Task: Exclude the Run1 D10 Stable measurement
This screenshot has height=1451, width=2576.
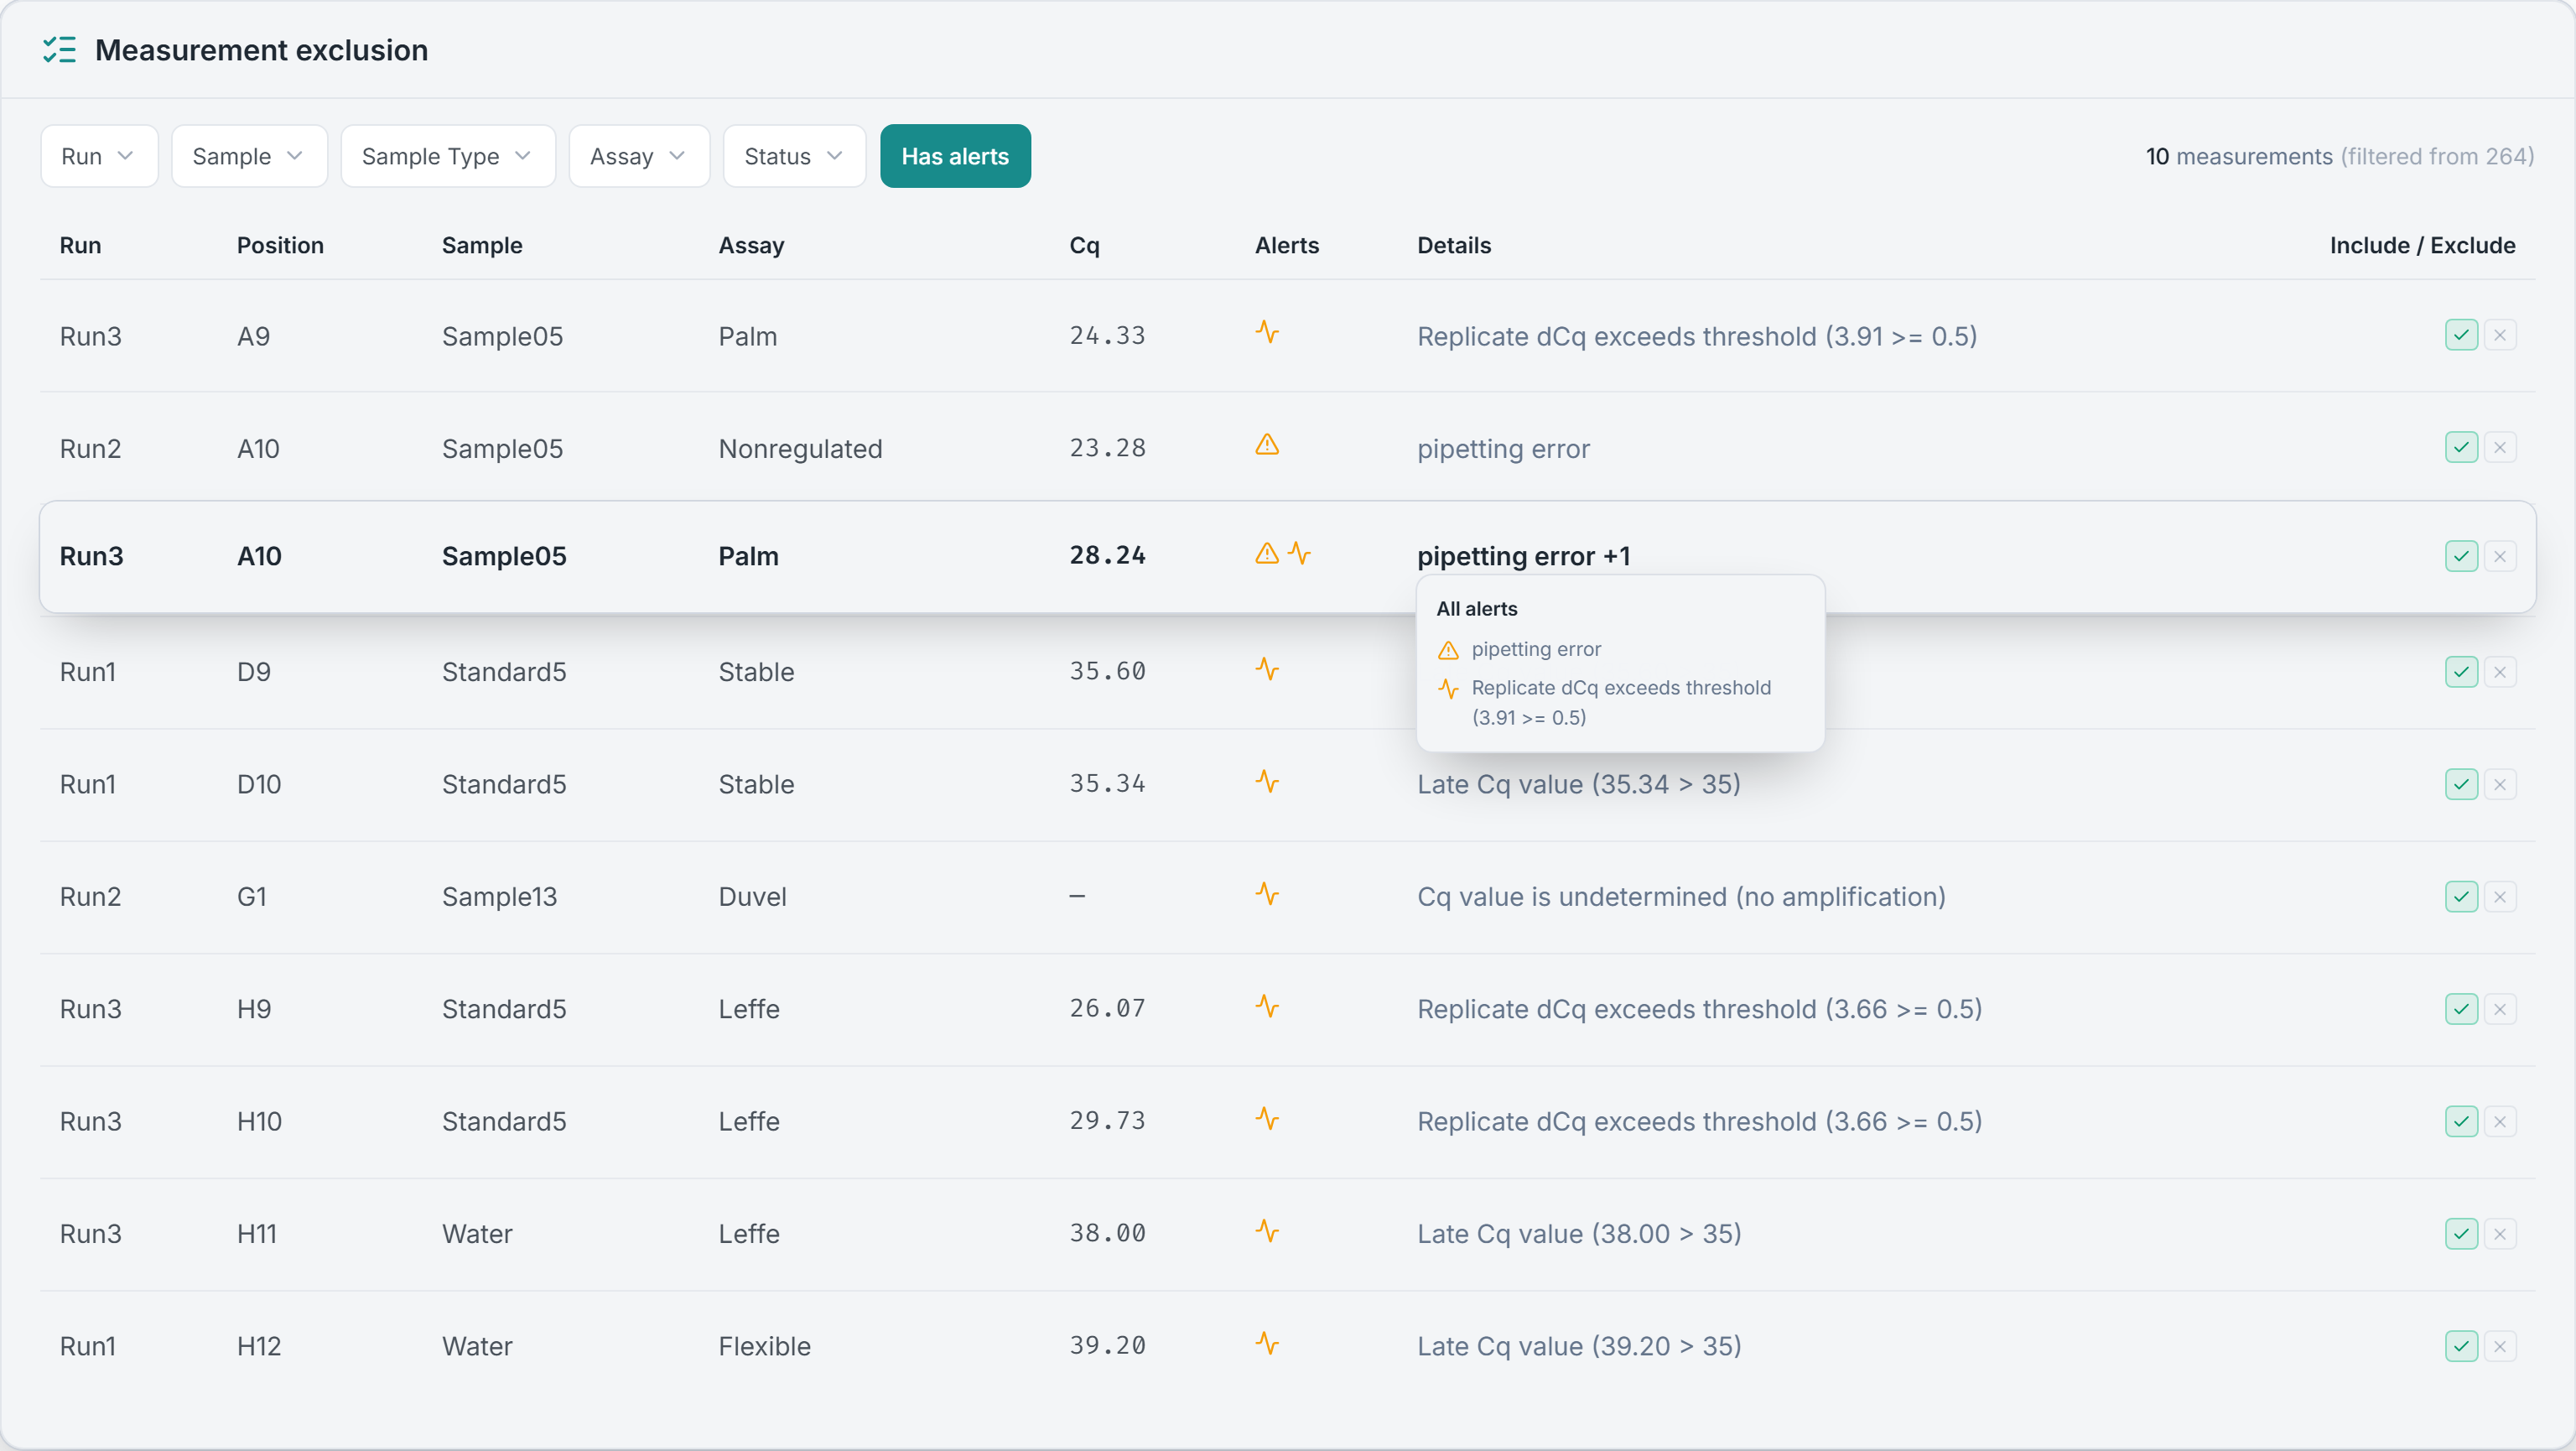Action: point(2500,784)
